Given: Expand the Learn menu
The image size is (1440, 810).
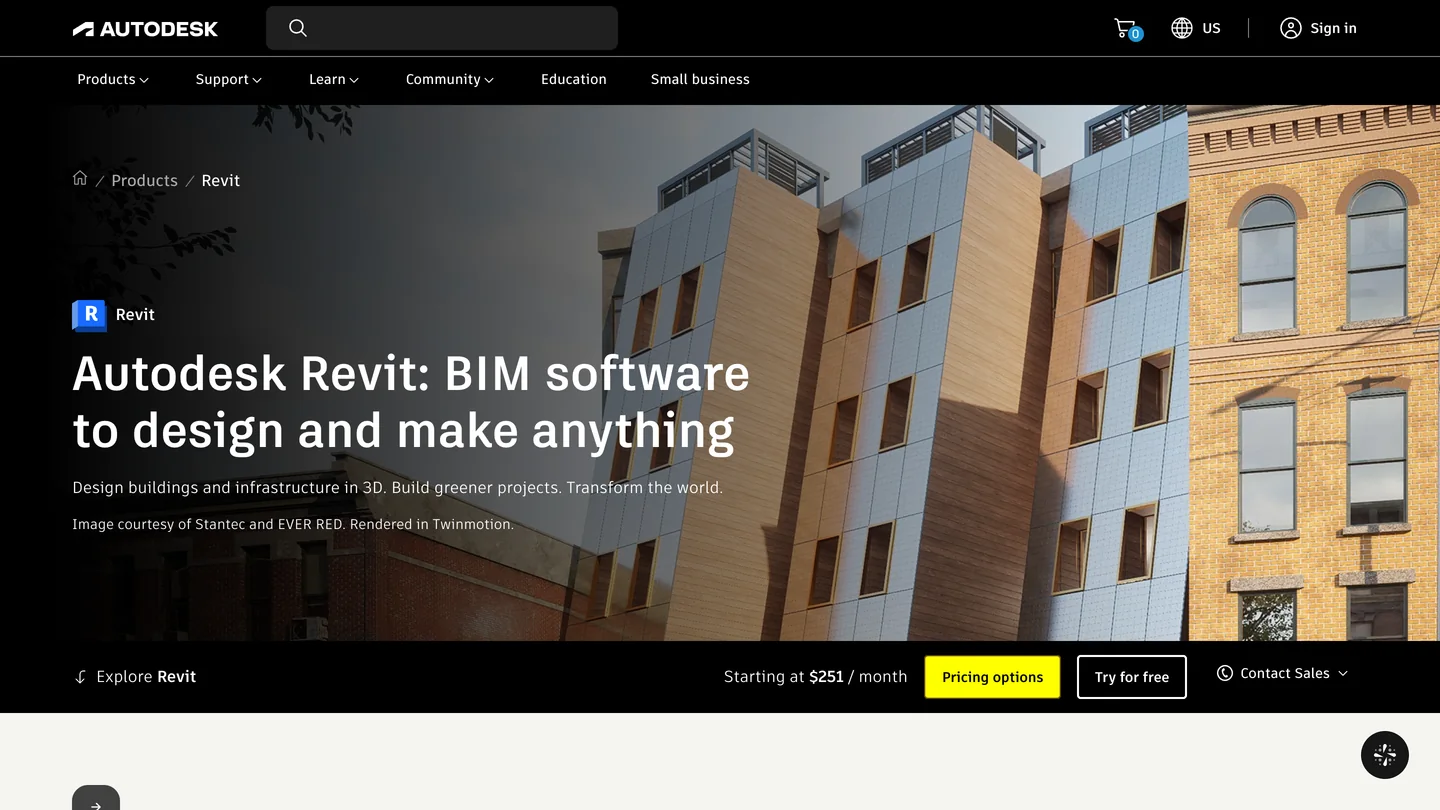Looking at the screenshot, I should pyautogui.click(x=334, y=79).
